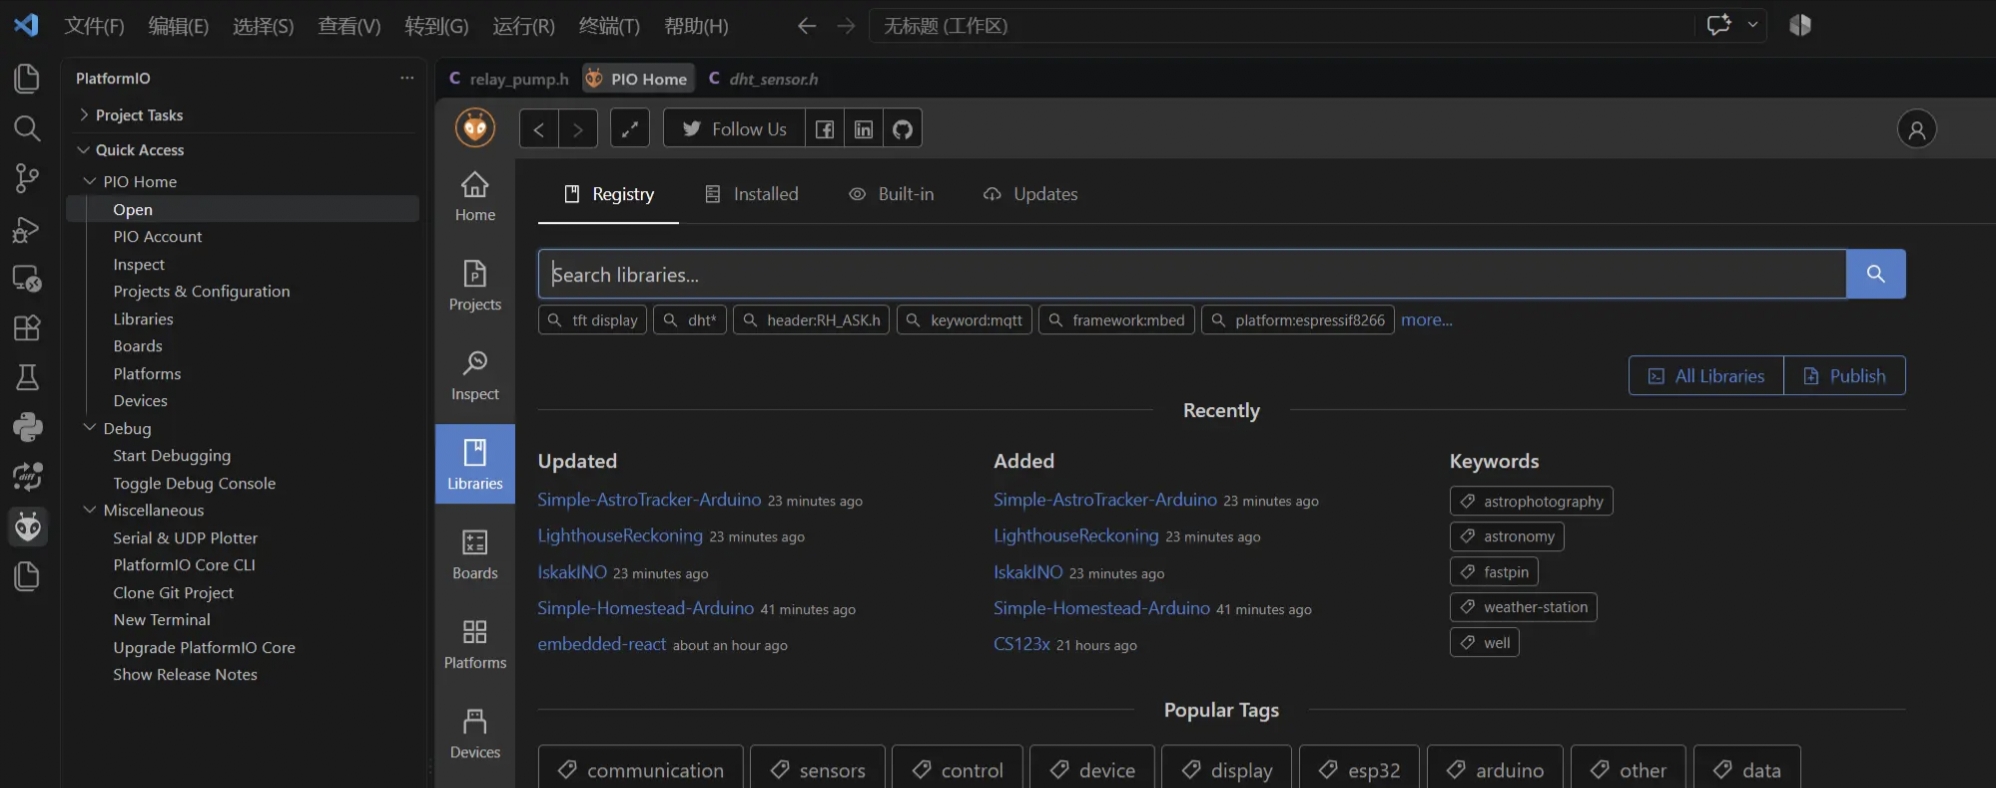The image size is (1996, 788).
Task: Switch to the dht_sensor.h editor tab
Action: [x=764, y=79]
